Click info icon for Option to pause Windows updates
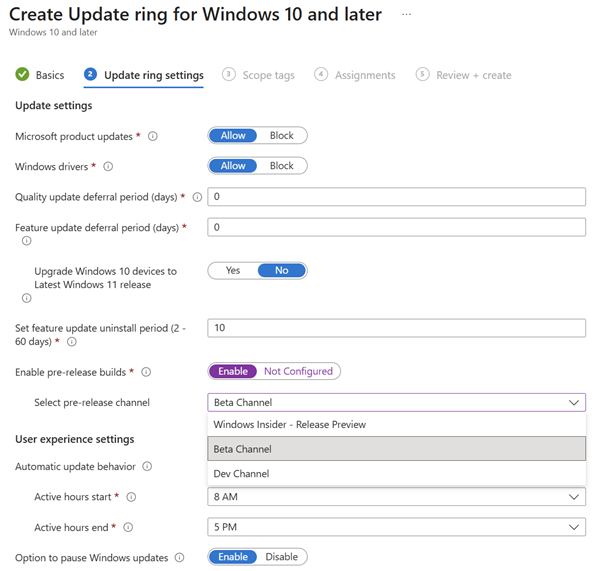Image resolution: width=608 pixels, height=571 pixels. pos(180,558)
